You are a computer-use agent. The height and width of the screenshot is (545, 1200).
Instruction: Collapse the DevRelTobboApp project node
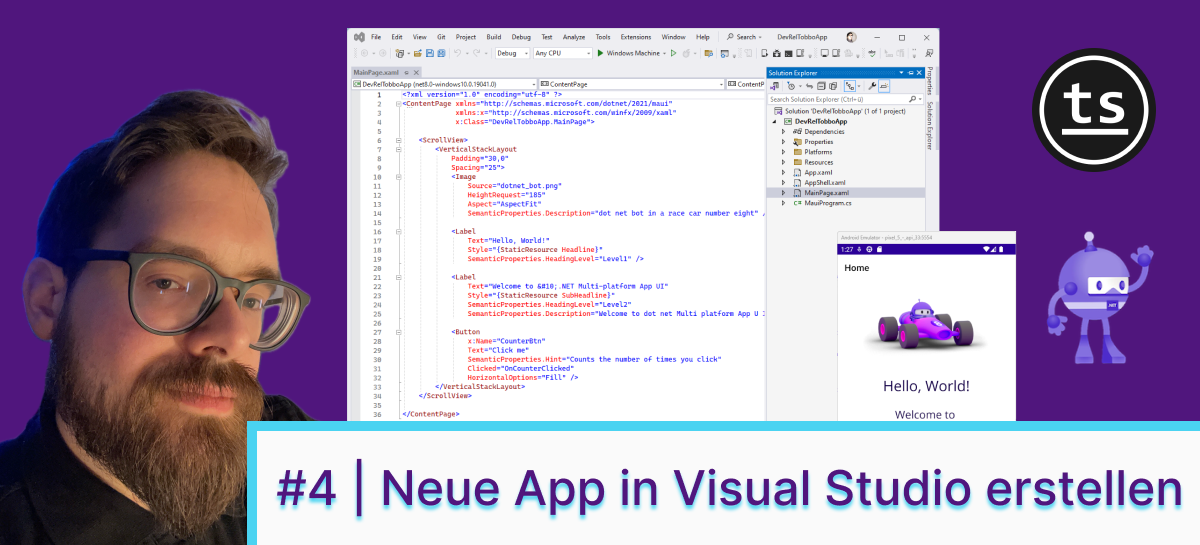(x=774, y=121)
